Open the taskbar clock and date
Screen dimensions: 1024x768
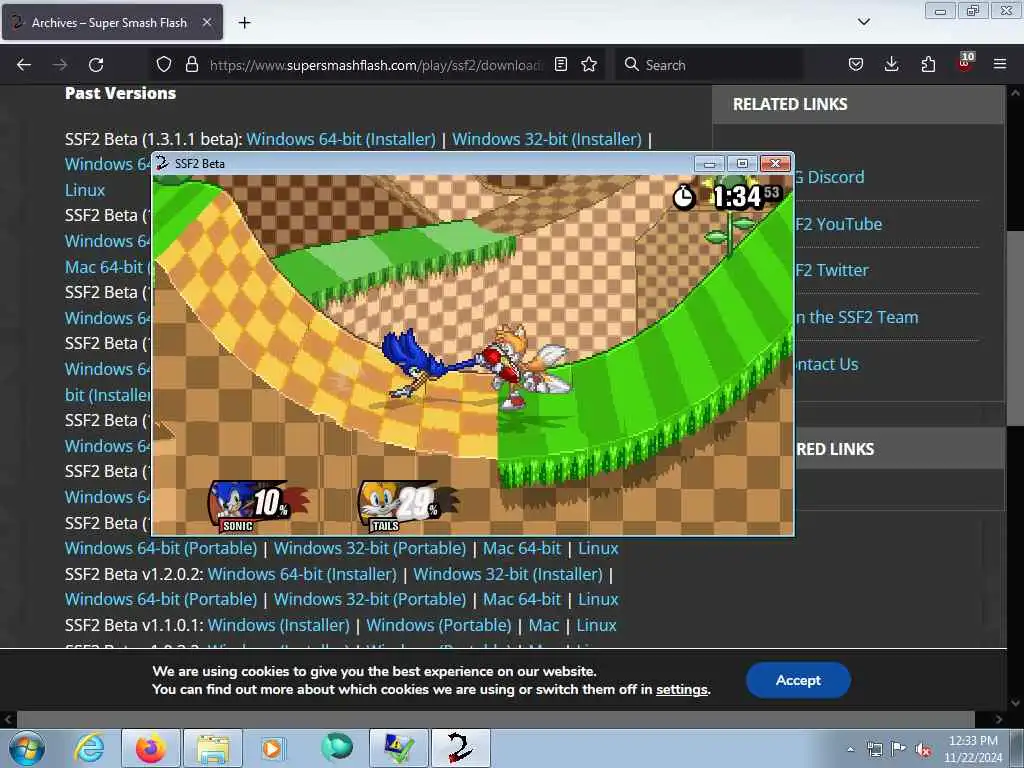pyautogui.click(x=973, y=749)
